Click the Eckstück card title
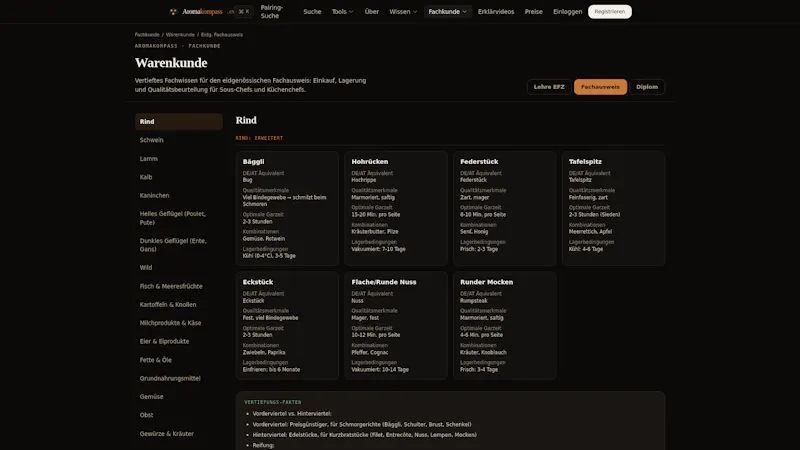 coord(258,282)
